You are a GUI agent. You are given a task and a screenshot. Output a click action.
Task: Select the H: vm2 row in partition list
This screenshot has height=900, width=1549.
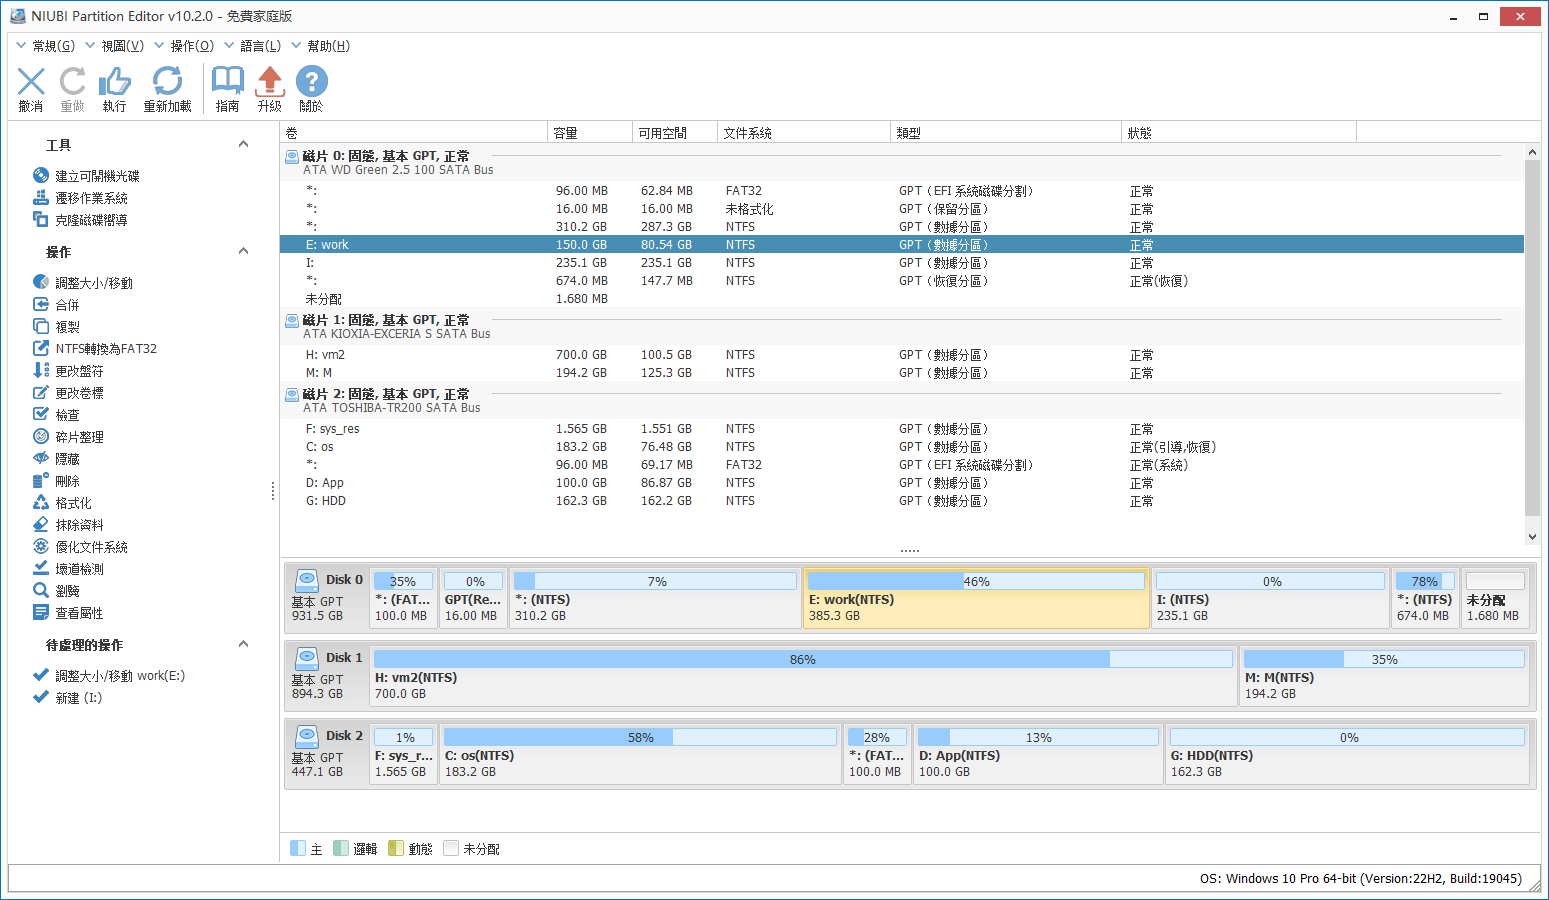click(x=326, y=355)
